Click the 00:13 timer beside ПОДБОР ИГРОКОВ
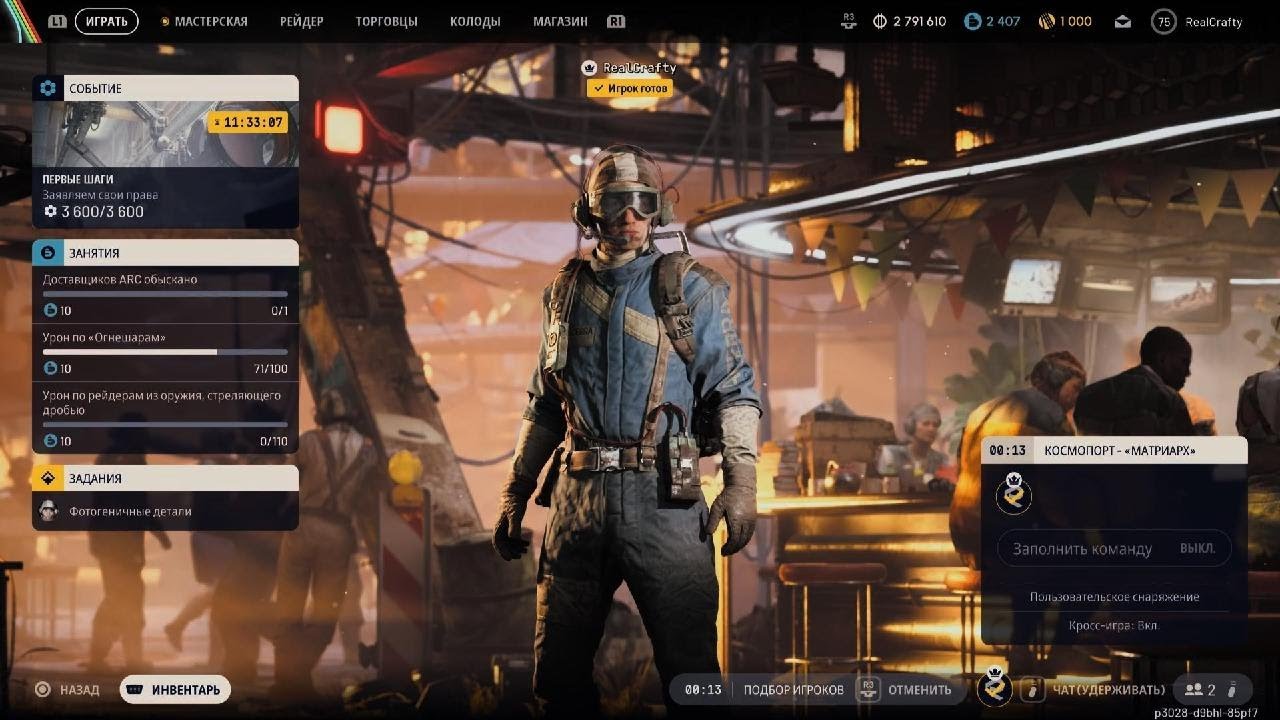Screen dimensions: 1280x720 (x=703, y=690)
